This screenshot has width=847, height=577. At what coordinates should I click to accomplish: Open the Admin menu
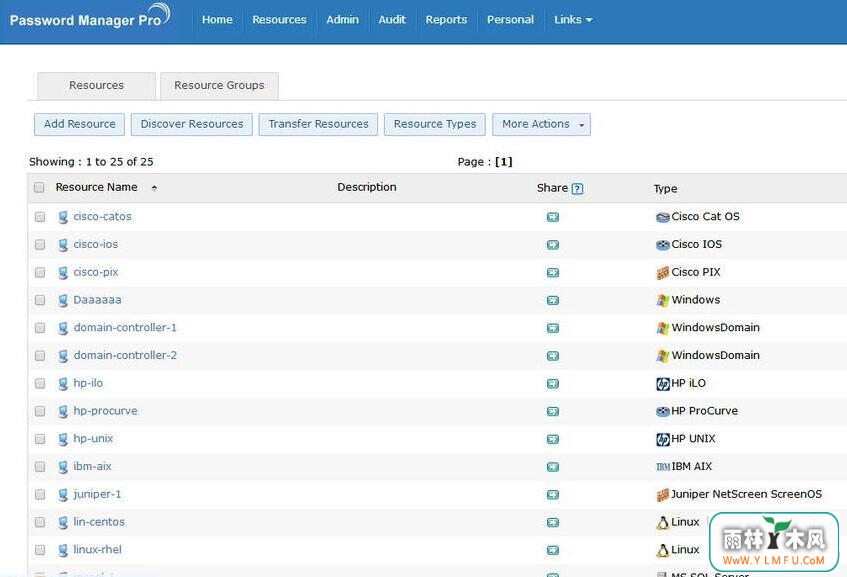[342, 19]
